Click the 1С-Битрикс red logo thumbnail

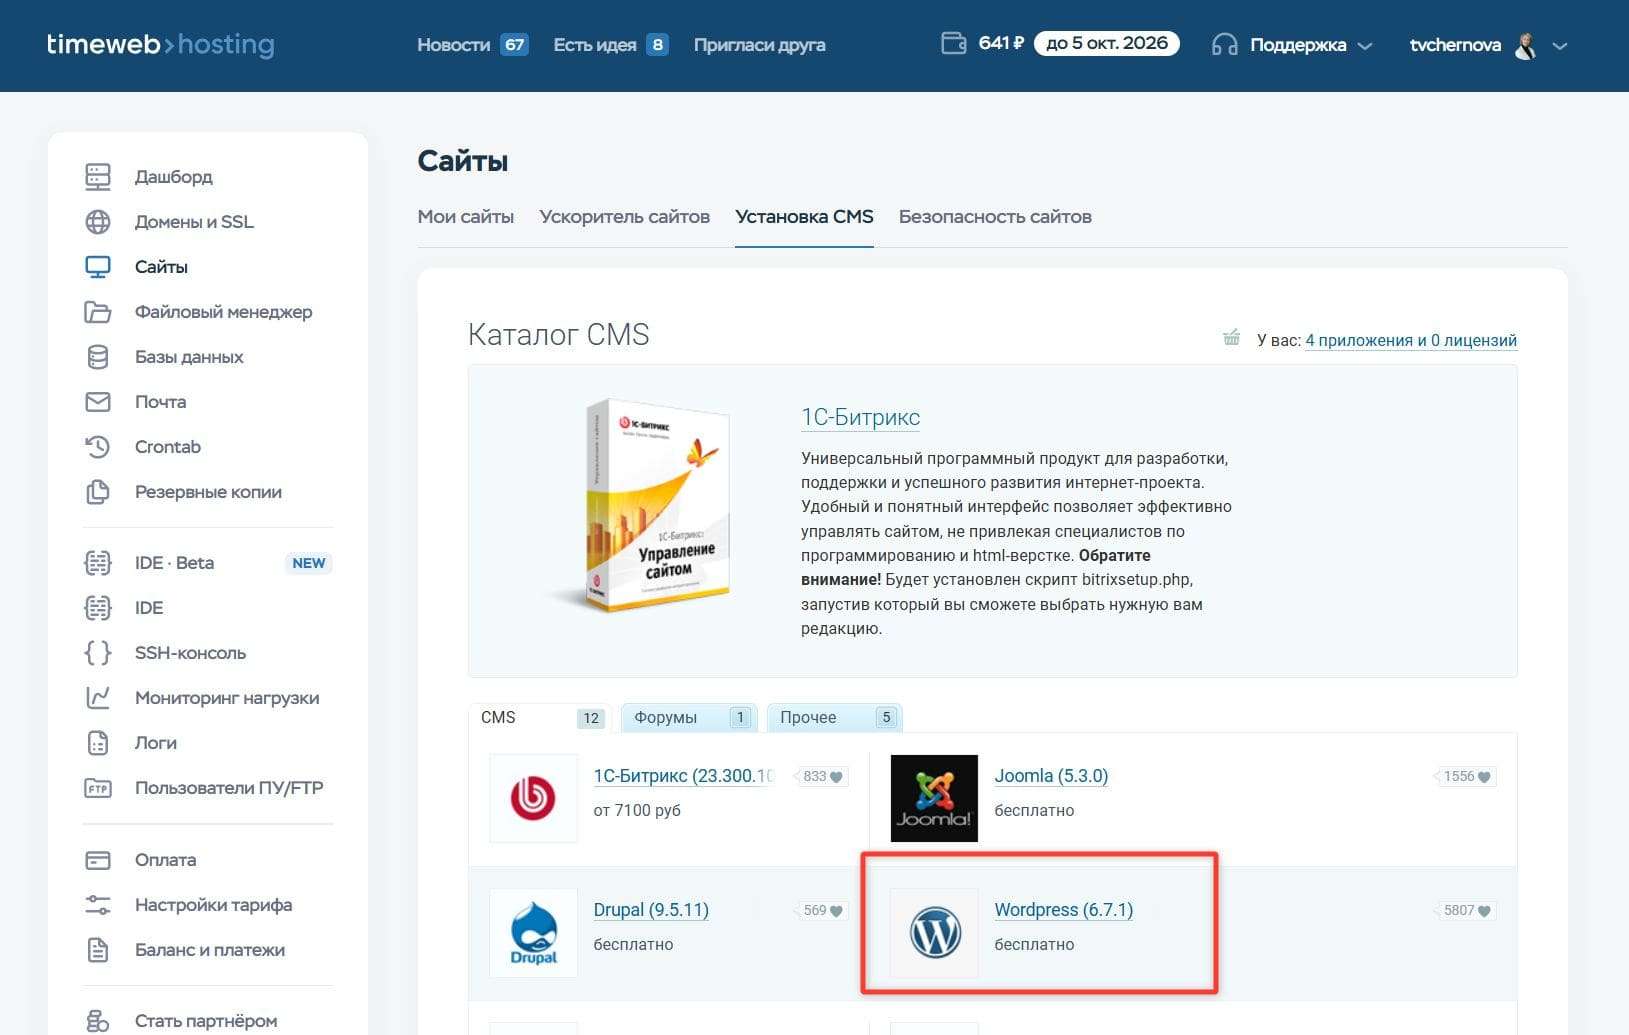pos(533,798)
